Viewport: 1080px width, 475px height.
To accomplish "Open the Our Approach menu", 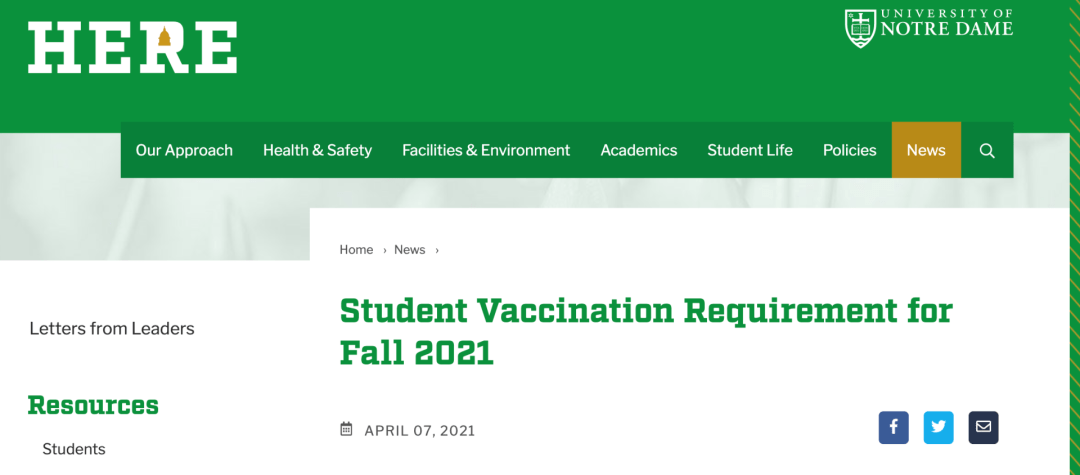I will click(x=184, y=150).
